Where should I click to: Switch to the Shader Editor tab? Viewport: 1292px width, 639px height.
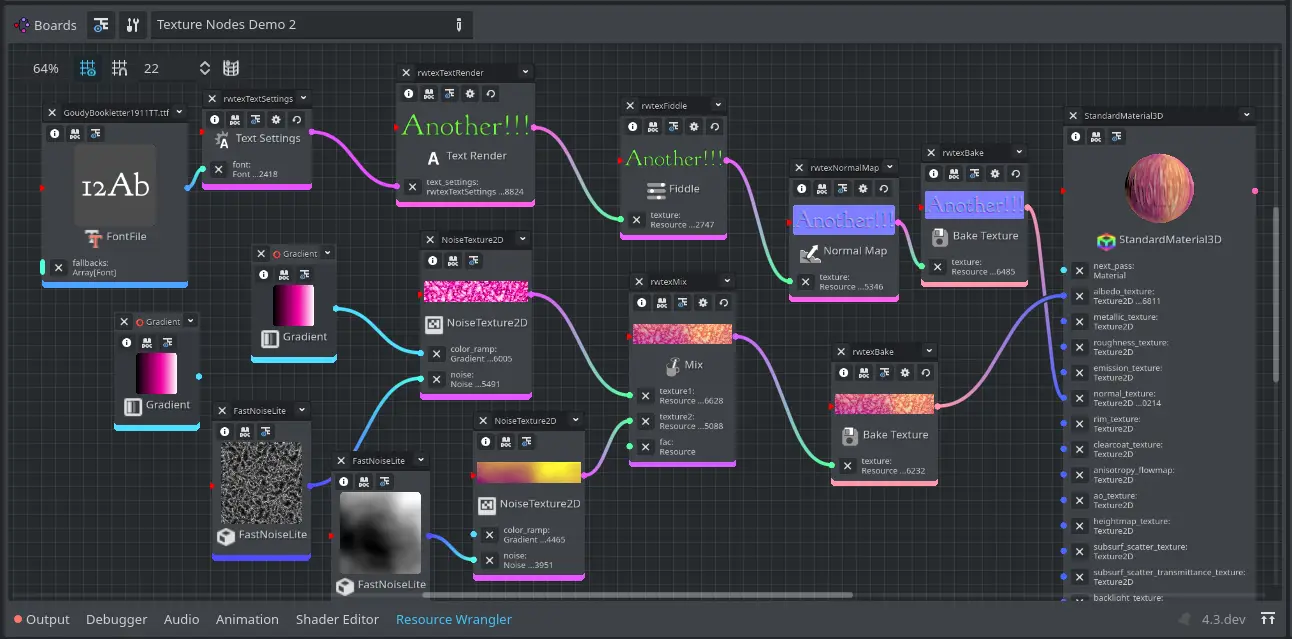coord(337,620)
